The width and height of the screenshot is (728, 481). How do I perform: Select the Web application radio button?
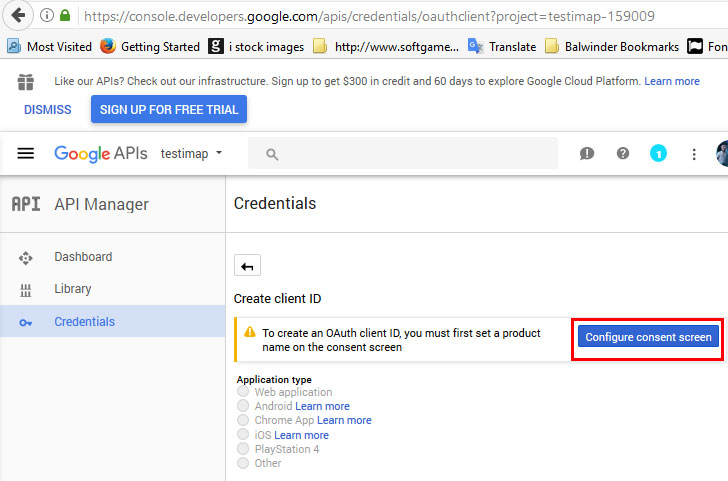coord(243,393)
